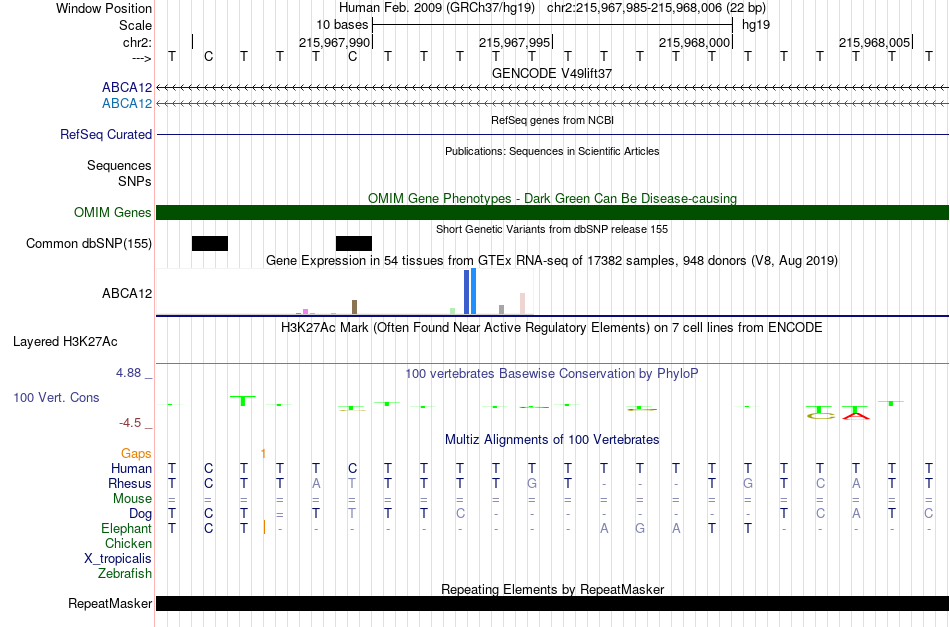Click 'Publications: Sequences in Scientific Articles' title
Screen dimensions: 950x627
tap(552, 151)
